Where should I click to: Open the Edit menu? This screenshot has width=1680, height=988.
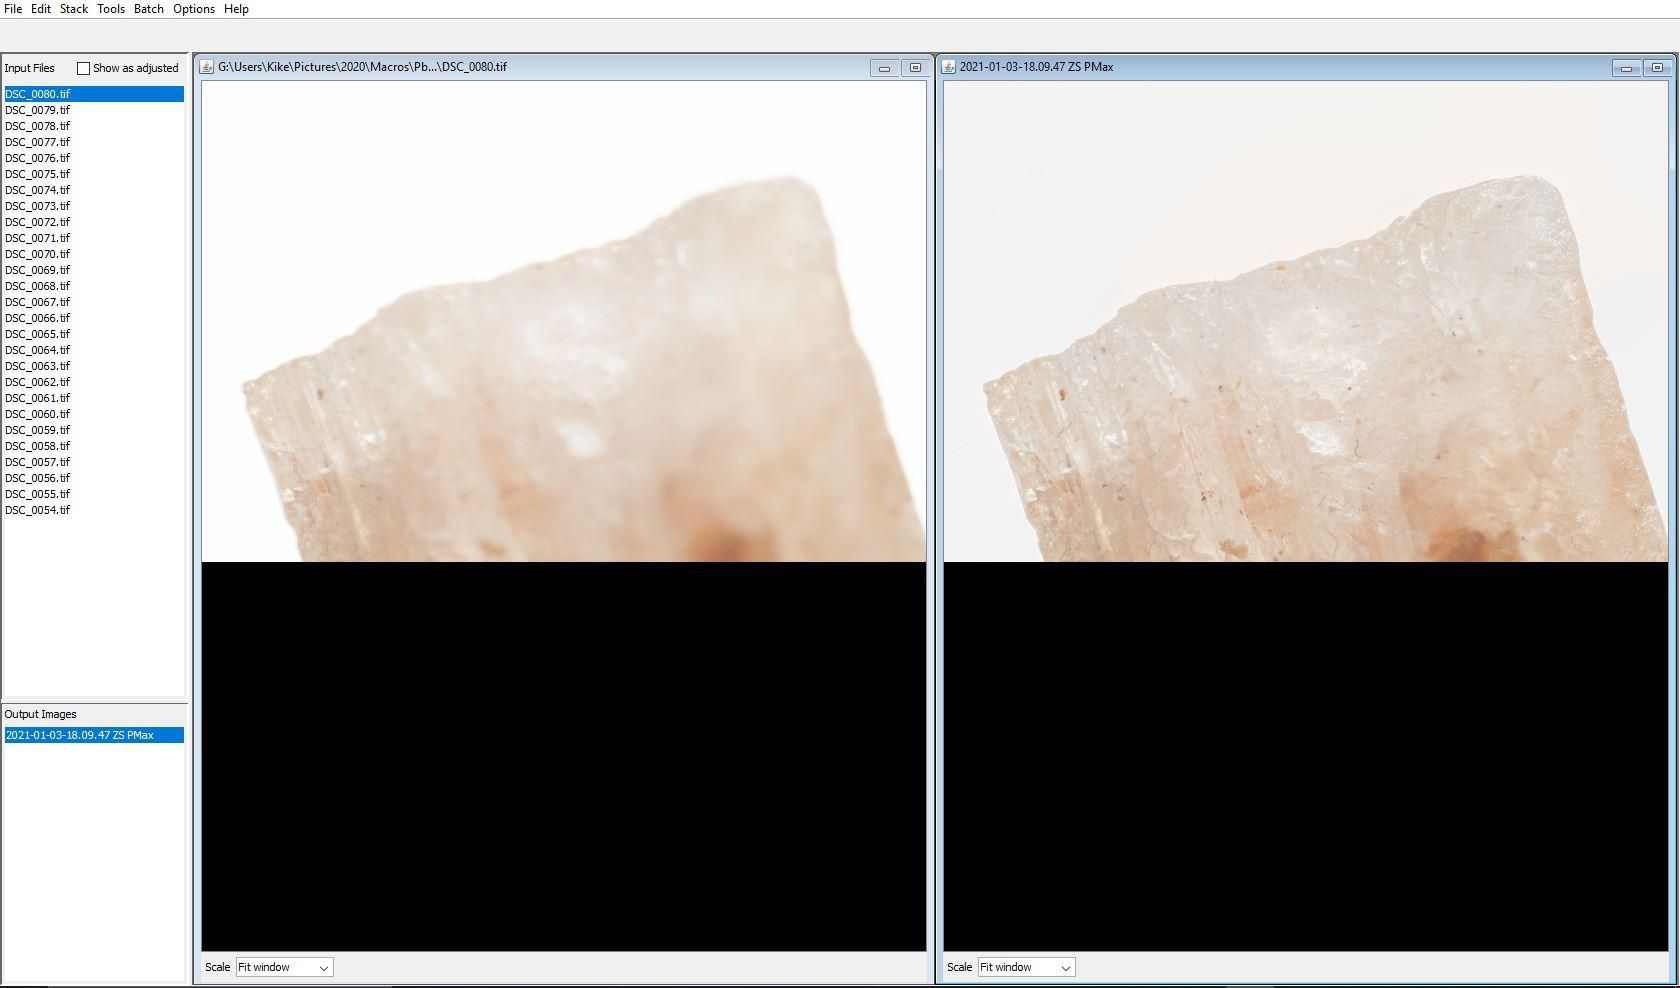tap(41, 9)
